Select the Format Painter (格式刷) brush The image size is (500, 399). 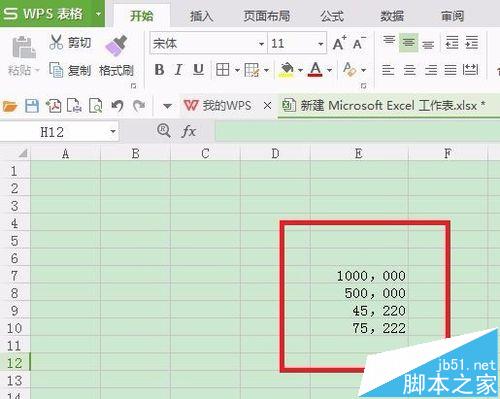[x=116, y=46]
